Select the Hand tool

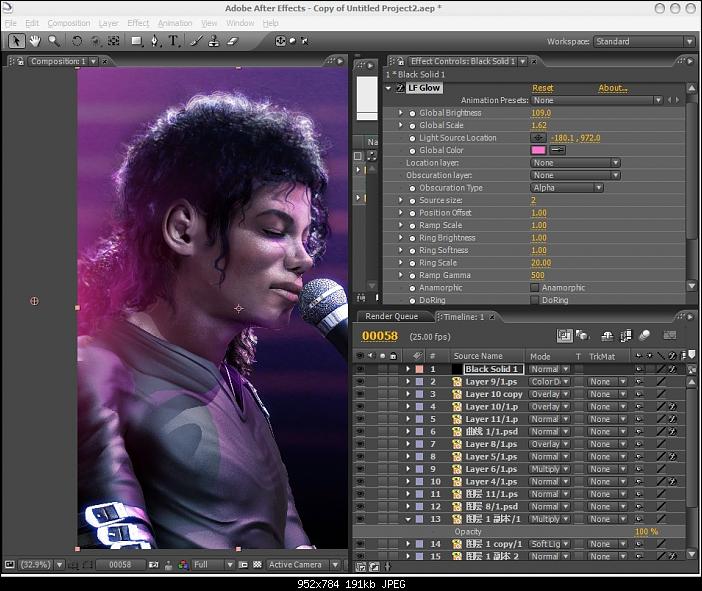click(35, 41)
